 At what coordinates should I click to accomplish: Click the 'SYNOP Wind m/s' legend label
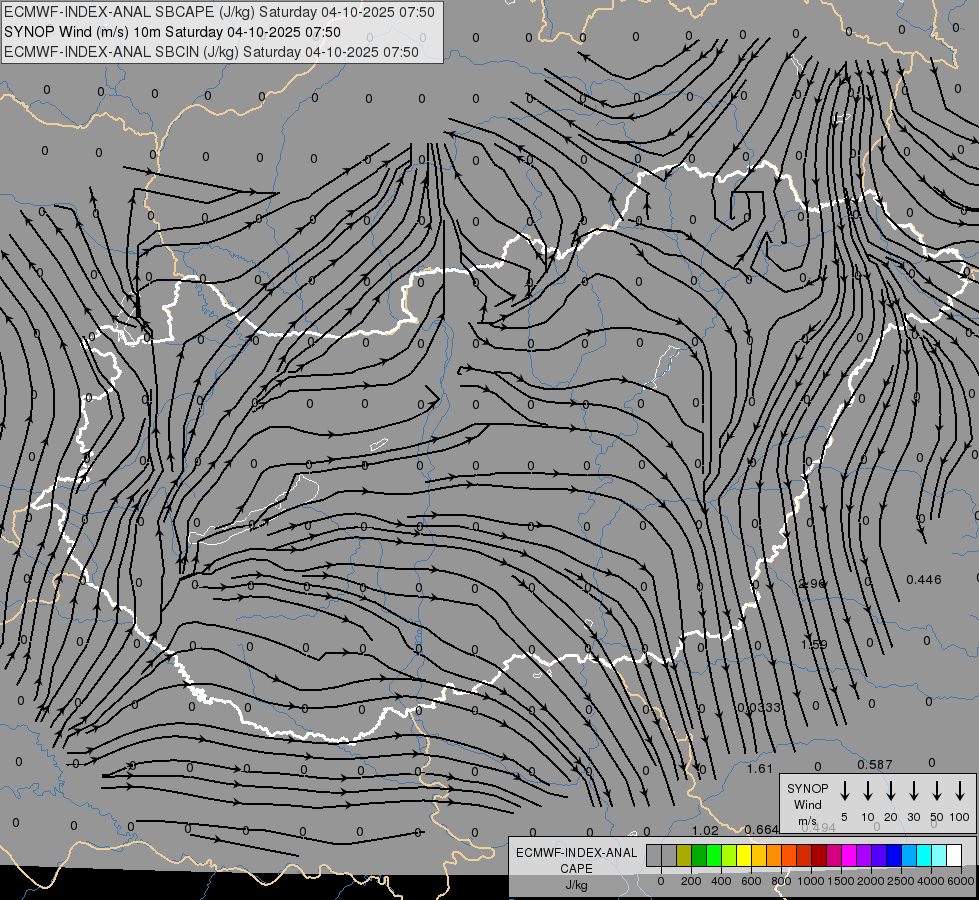coord(807,804)
